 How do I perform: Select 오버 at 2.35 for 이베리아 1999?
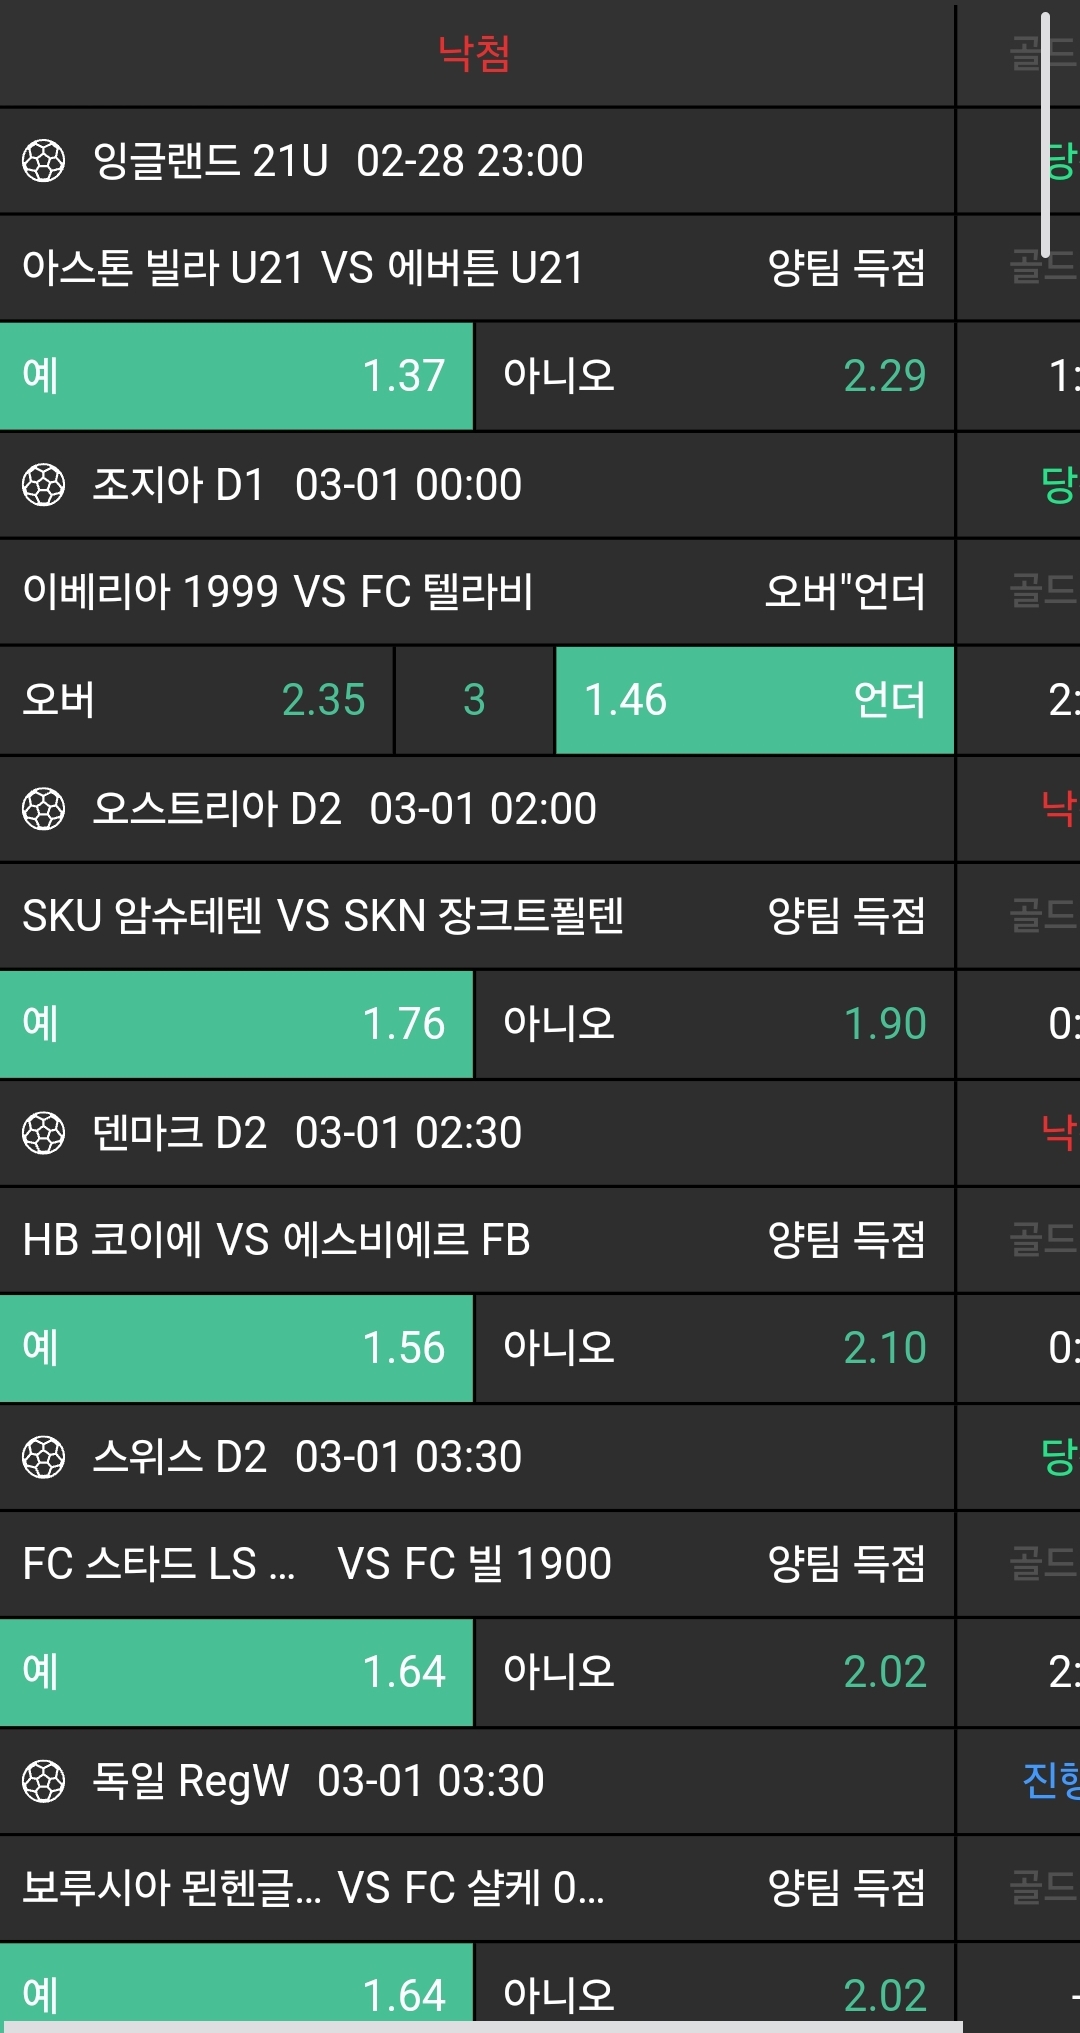click(196, 700)
